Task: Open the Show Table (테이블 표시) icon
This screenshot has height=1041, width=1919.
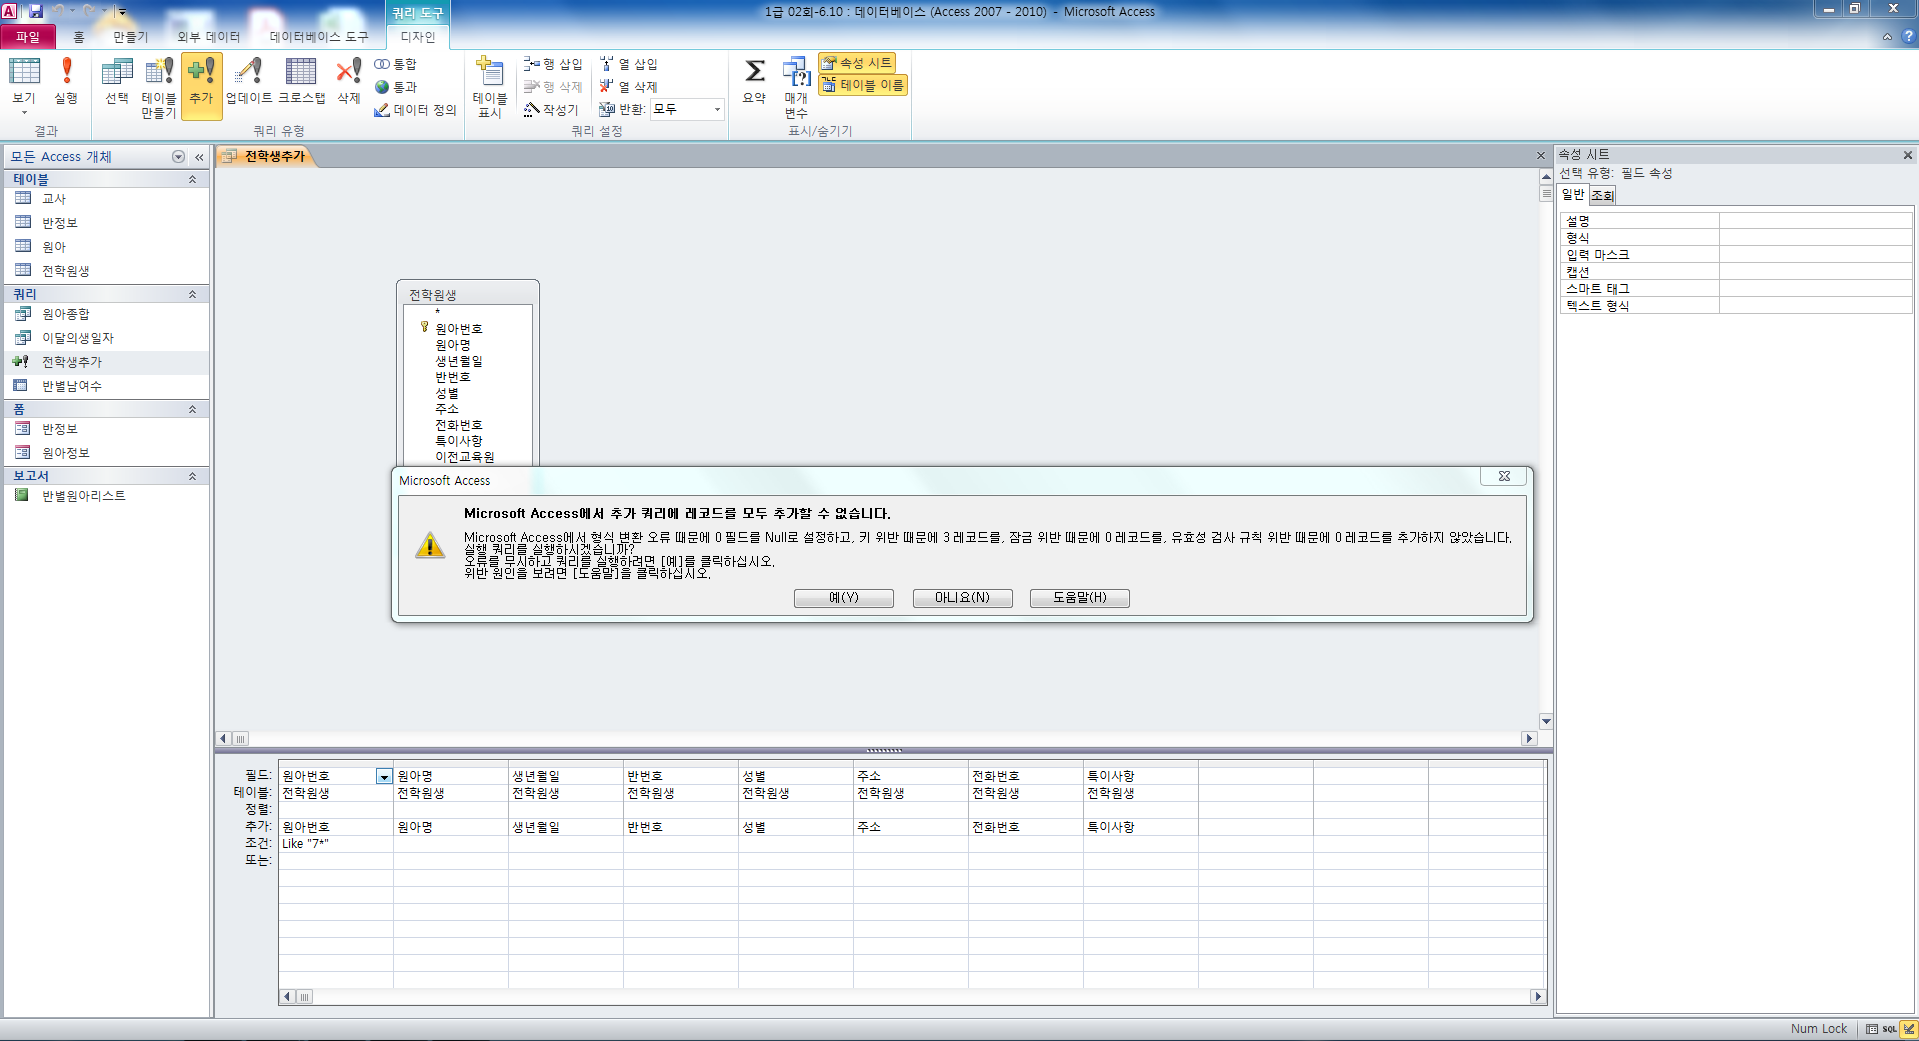Action: click(x=489, y=86)
